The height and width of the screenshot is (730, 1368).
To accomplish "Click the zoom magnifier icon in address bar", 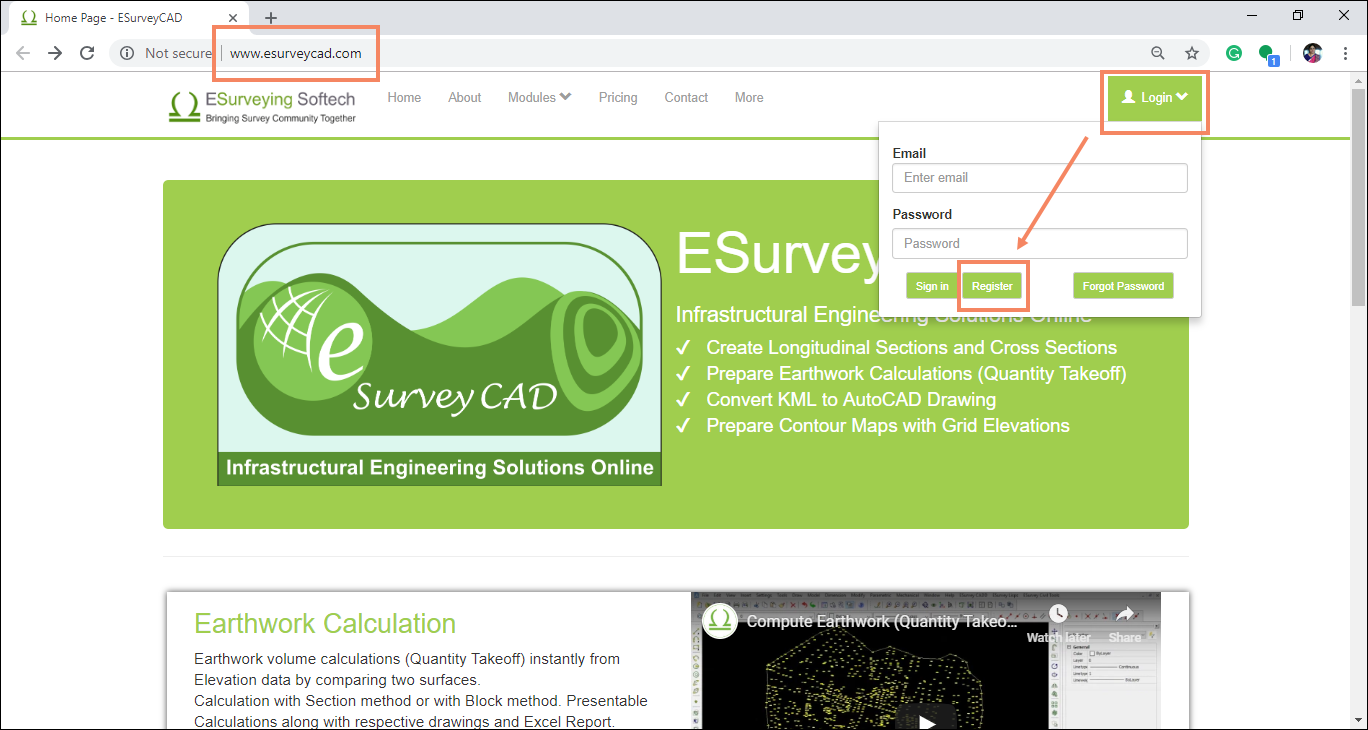I will click(x=1158, y=53).
